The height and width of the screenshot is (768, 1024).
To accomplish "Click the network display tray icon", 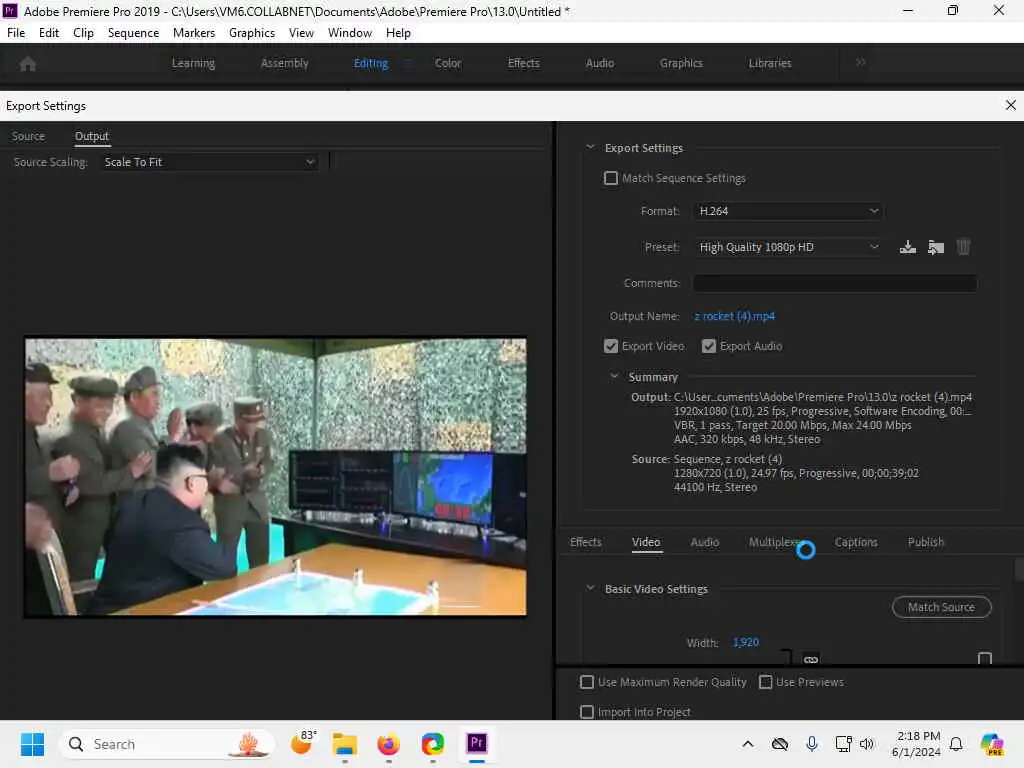I will click(x=843, y=744).
